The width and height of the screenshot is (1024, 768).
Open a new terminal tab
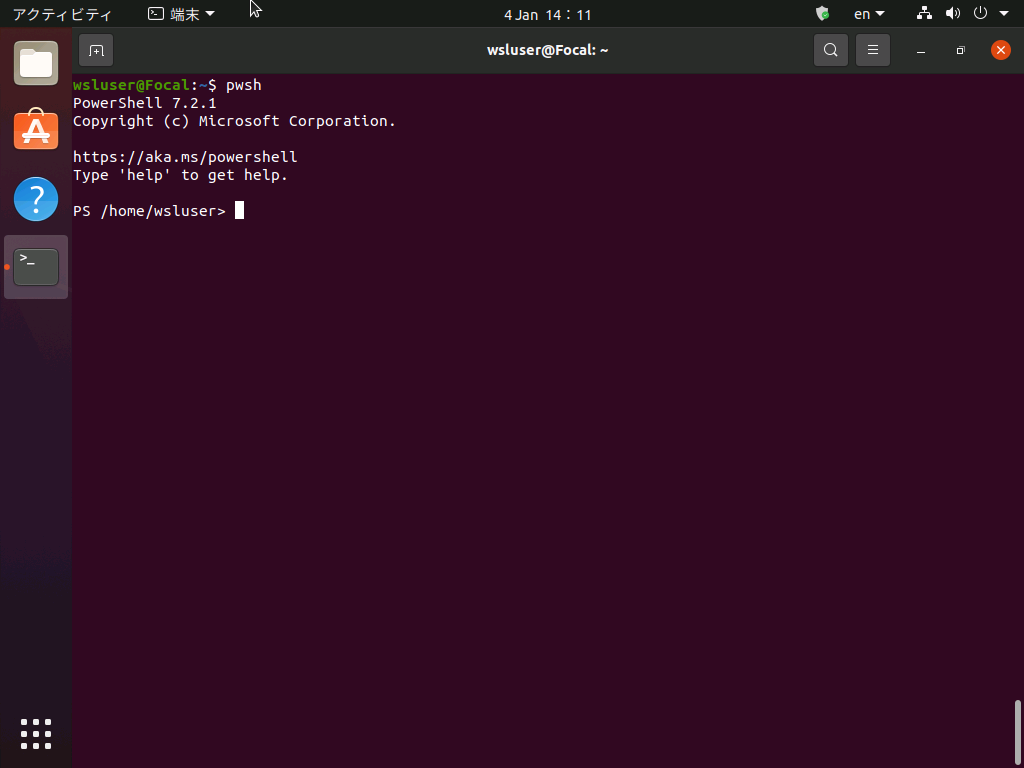point(96,50)
